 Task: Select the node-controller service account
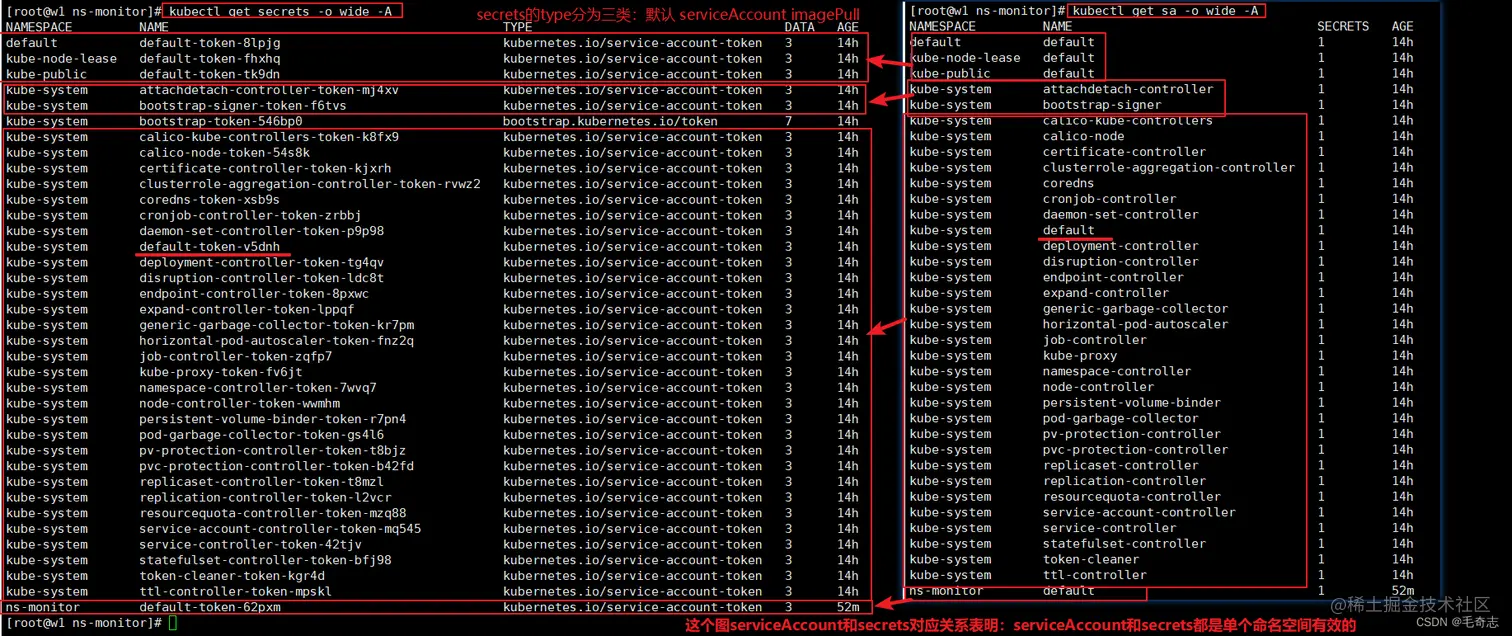(1099, 387)
